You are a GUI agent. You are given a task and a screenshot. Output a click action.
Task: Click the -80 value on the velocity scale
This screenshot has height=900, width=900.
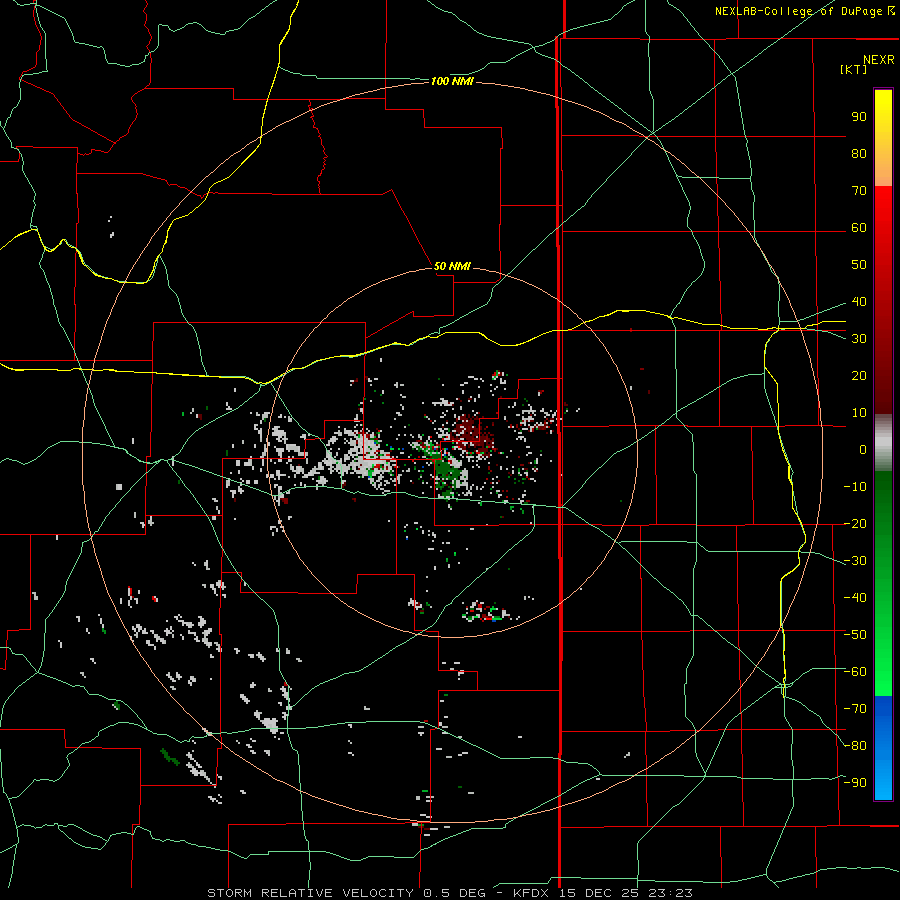click(855, 746)
